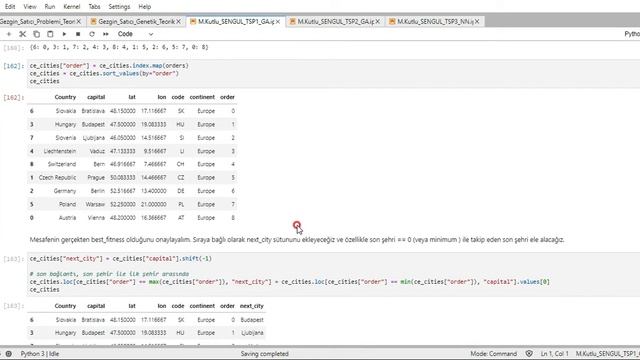Image resolution: width=640 pixels, height=360 pixels.
Task: Open the Settings menu
Action: pyautogui.click(x=119, y=7)
